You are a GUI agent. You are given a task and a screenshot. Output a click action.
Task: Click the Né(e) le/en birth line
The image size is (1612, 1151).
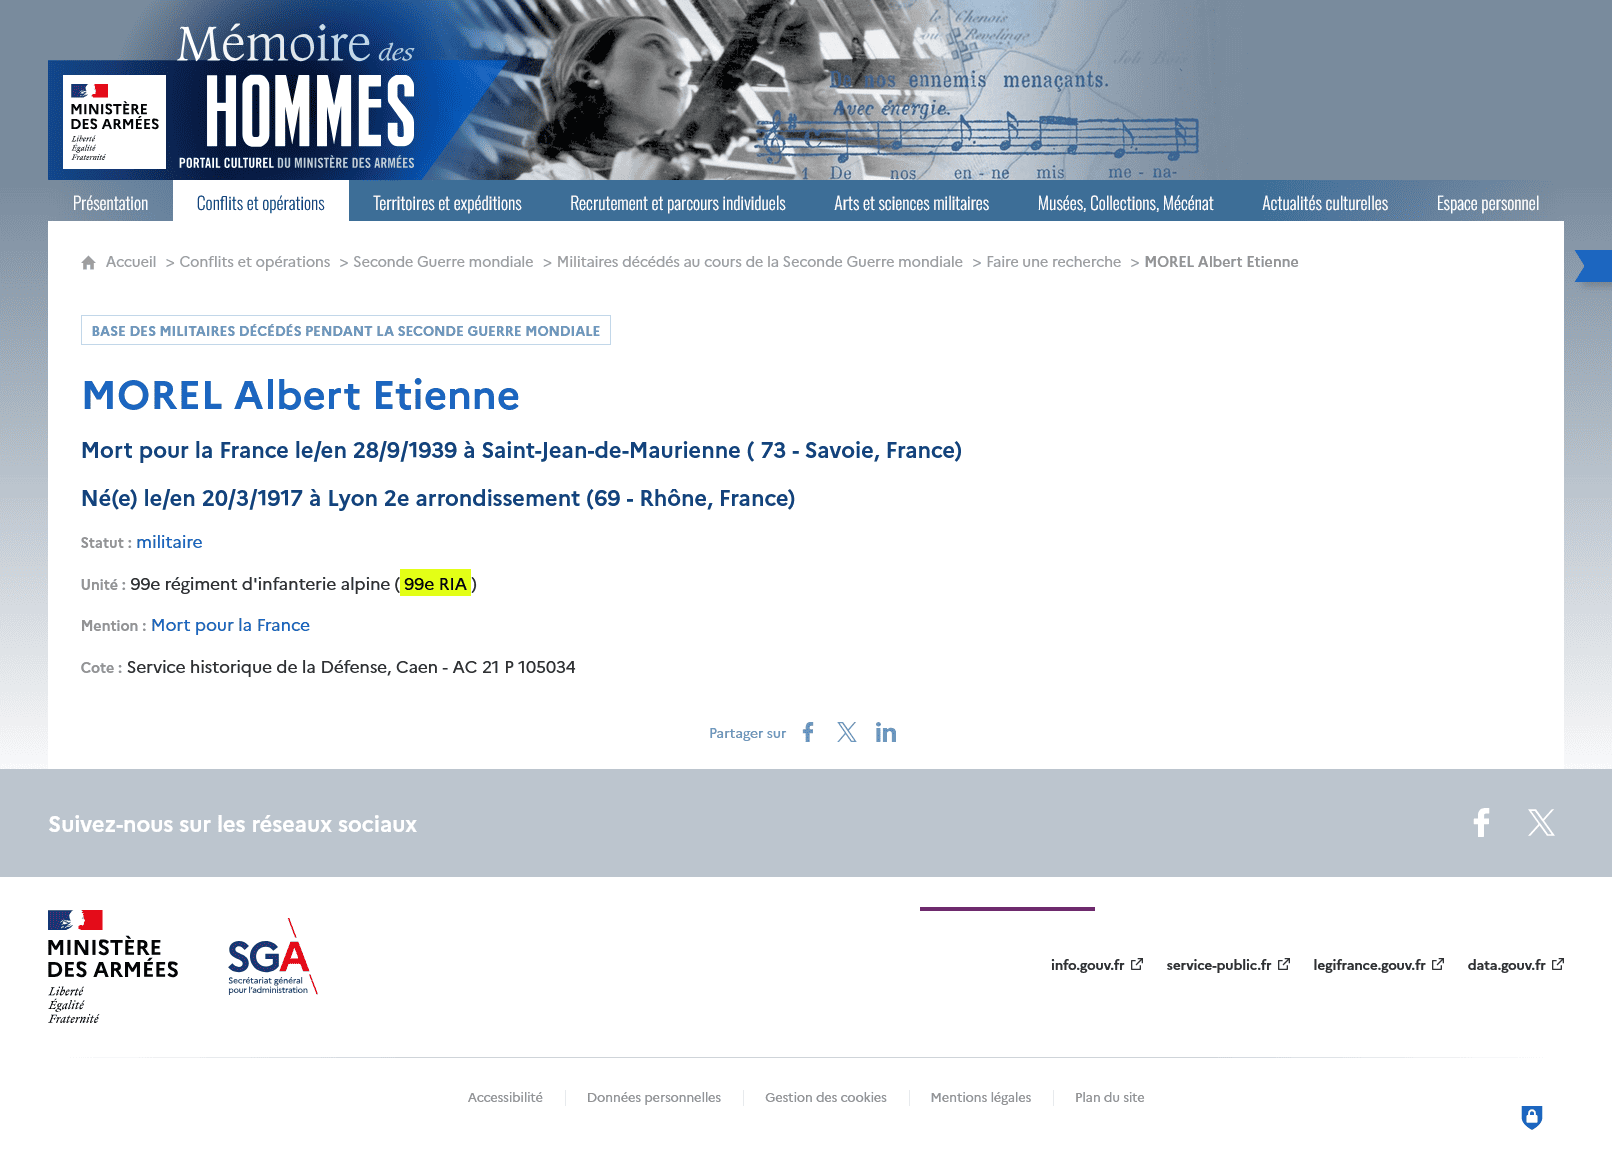click(438, 499)
